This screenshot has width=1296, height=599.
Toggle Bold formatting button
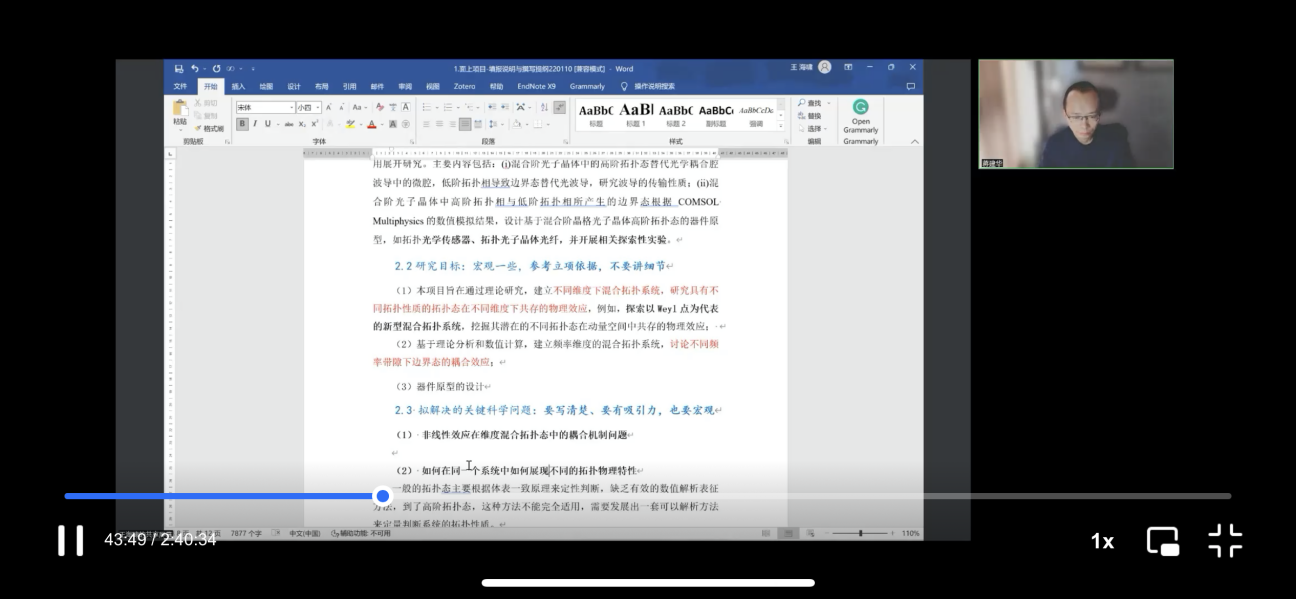(242, 124)
